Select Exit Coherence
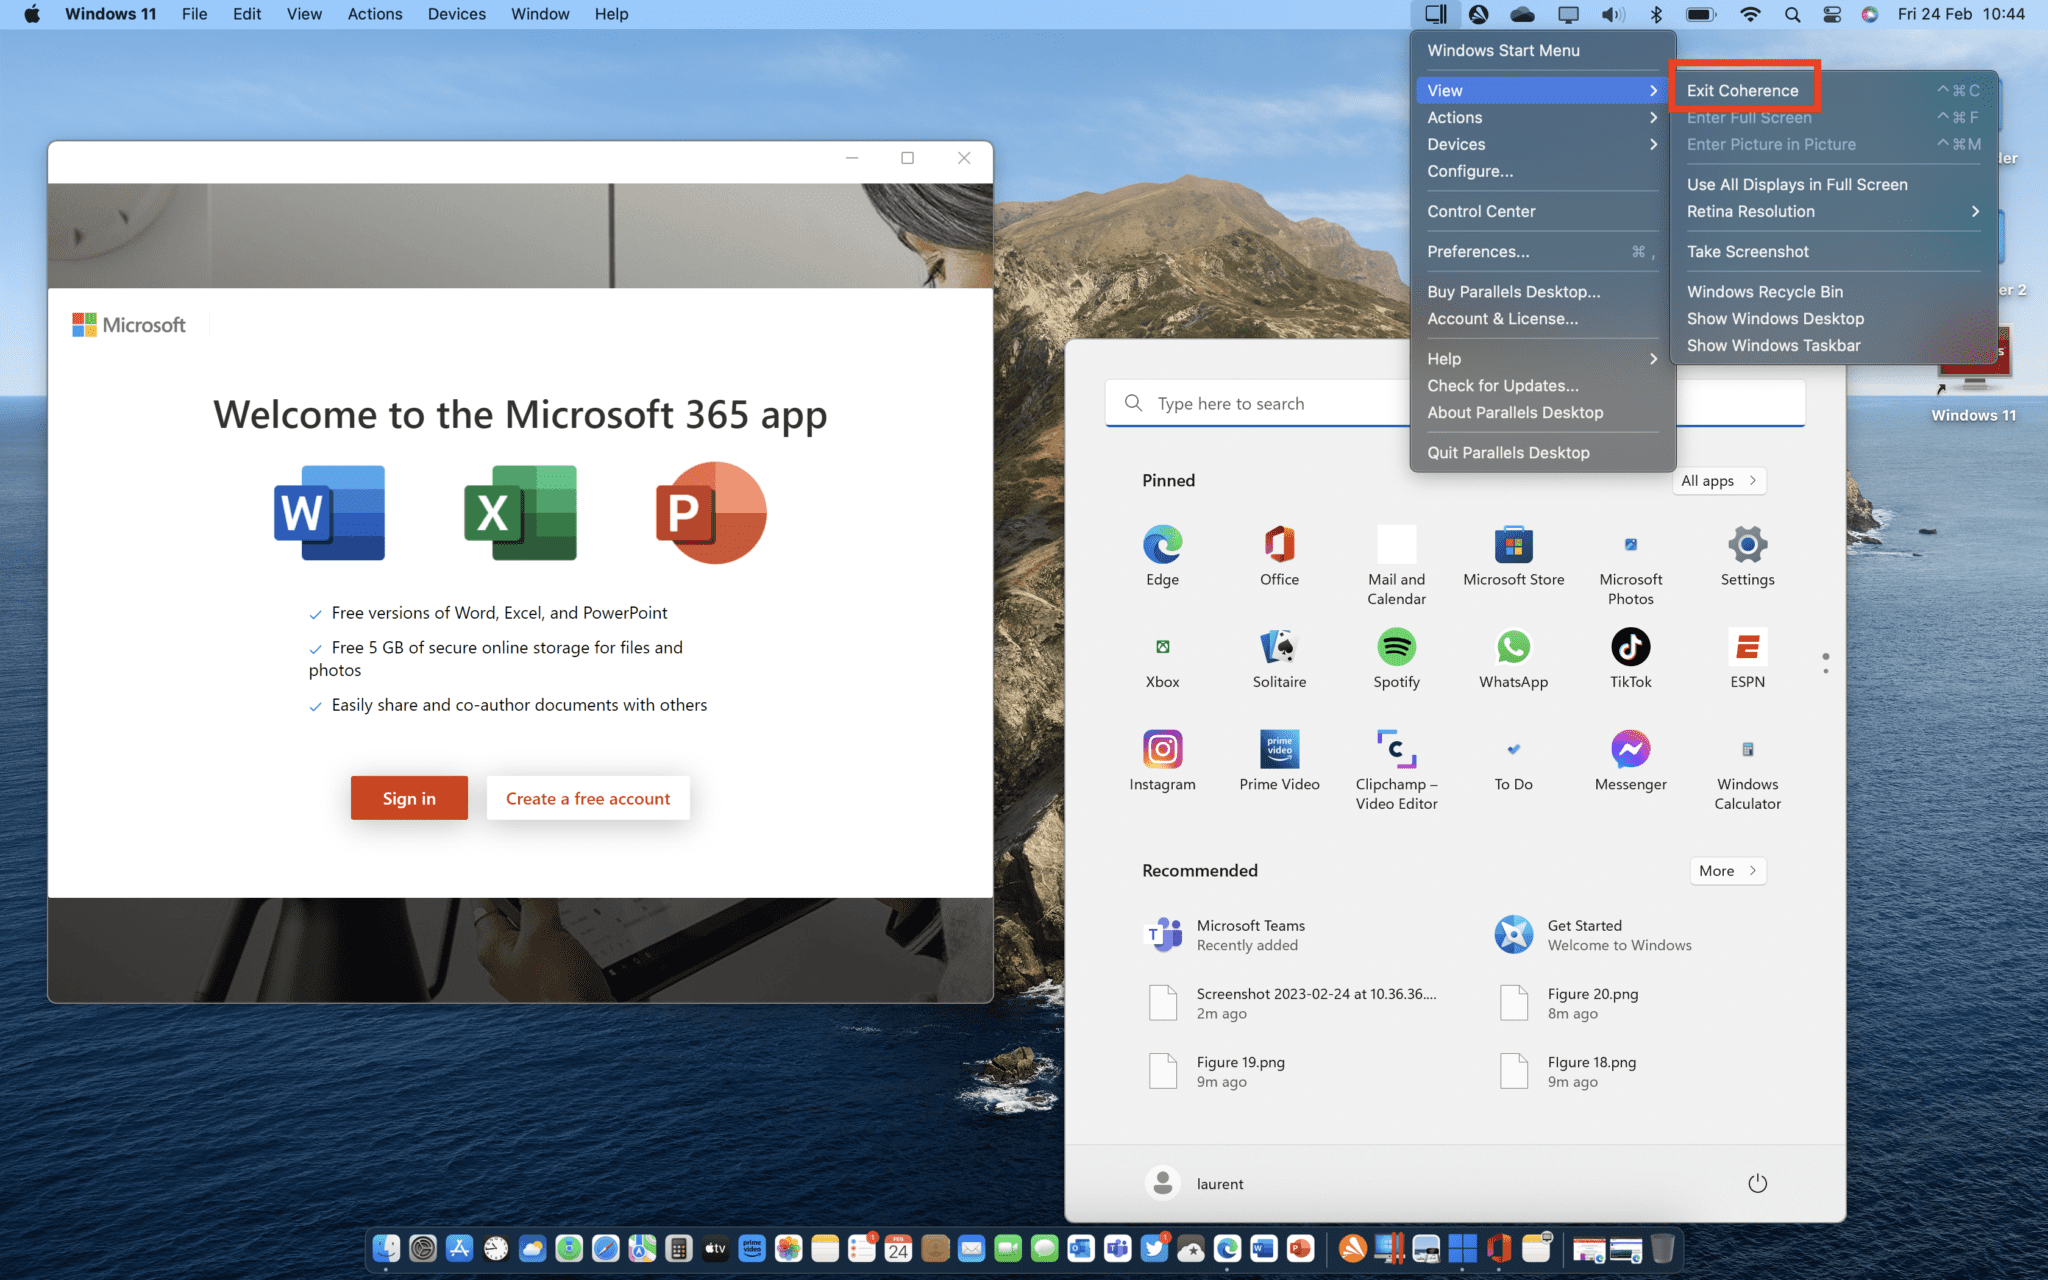This screenshot has width=2048, height=1280. tap(1741, 89)
